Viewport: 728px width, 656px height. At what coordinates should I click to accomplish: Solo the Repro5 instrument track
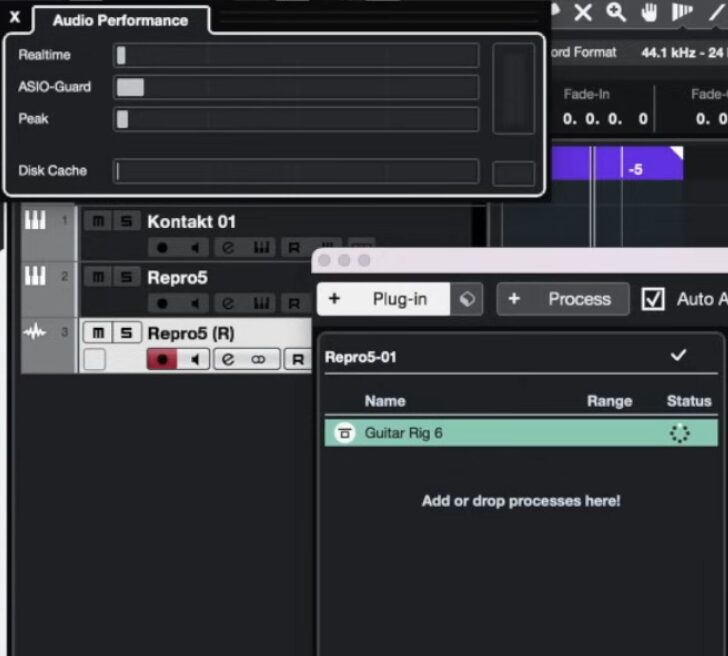coord(125,277)
